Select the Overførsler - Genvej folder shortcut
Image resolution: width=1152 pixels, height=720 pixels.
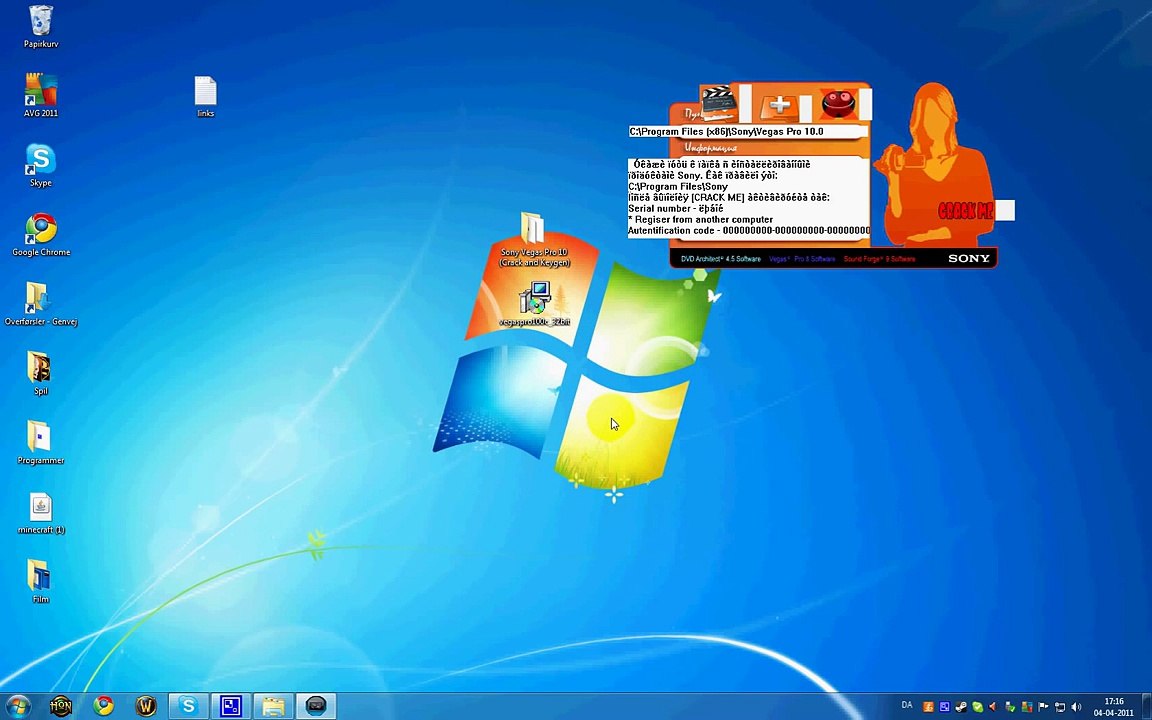click(x=40, y=303)
